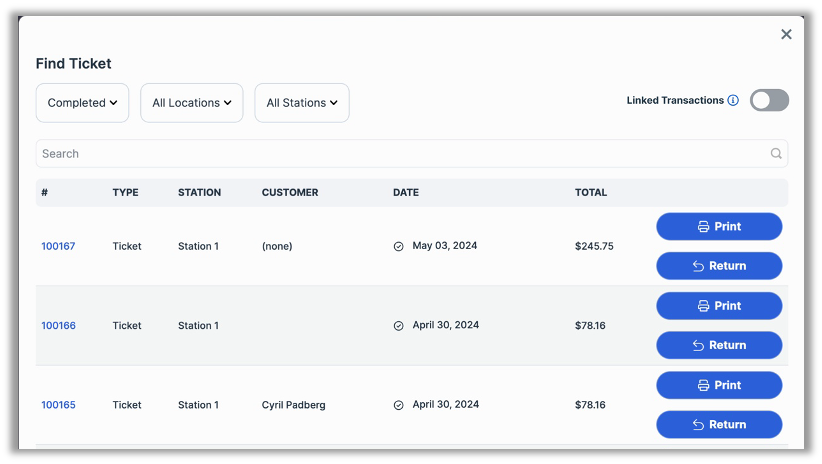Screen dimensions: 822x464
Task: Return ticket 100167
Action: 719,266
